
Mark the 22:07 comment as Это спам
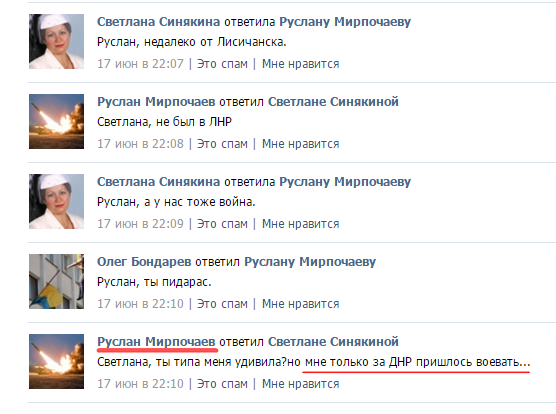[x=222, y=64]
